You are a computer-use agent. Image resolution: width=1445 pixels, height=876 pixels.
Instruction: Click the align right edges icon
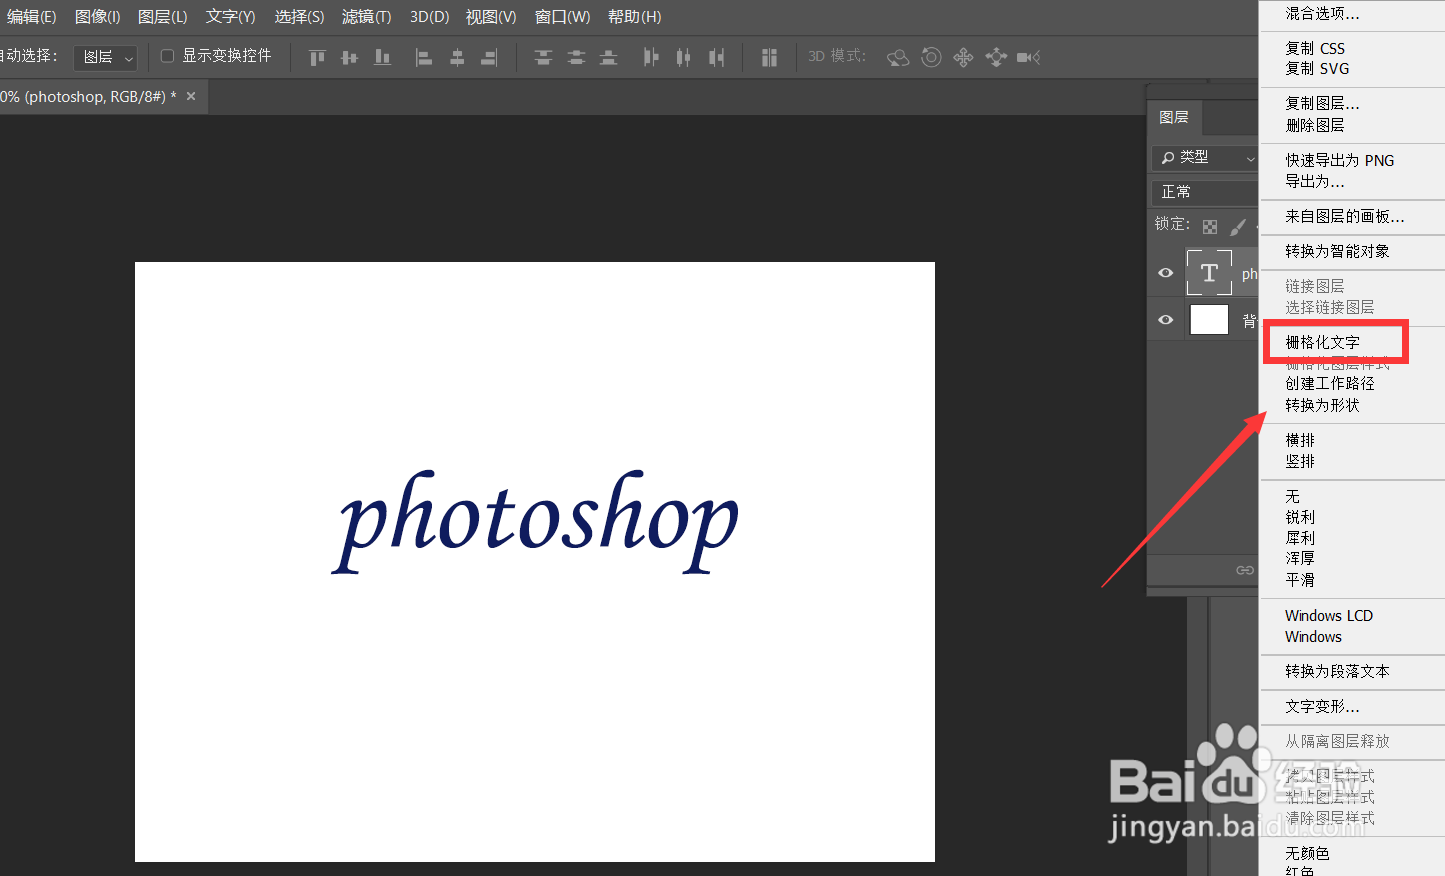(x=489, y=58)
